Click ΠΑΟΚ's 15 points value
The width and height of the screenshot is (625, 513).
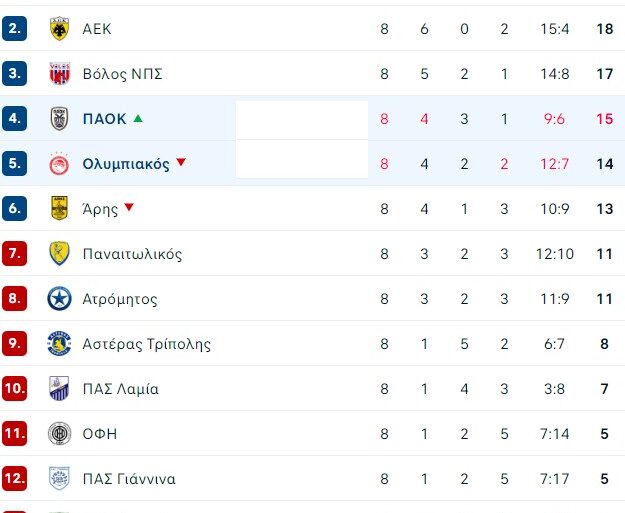604,119
